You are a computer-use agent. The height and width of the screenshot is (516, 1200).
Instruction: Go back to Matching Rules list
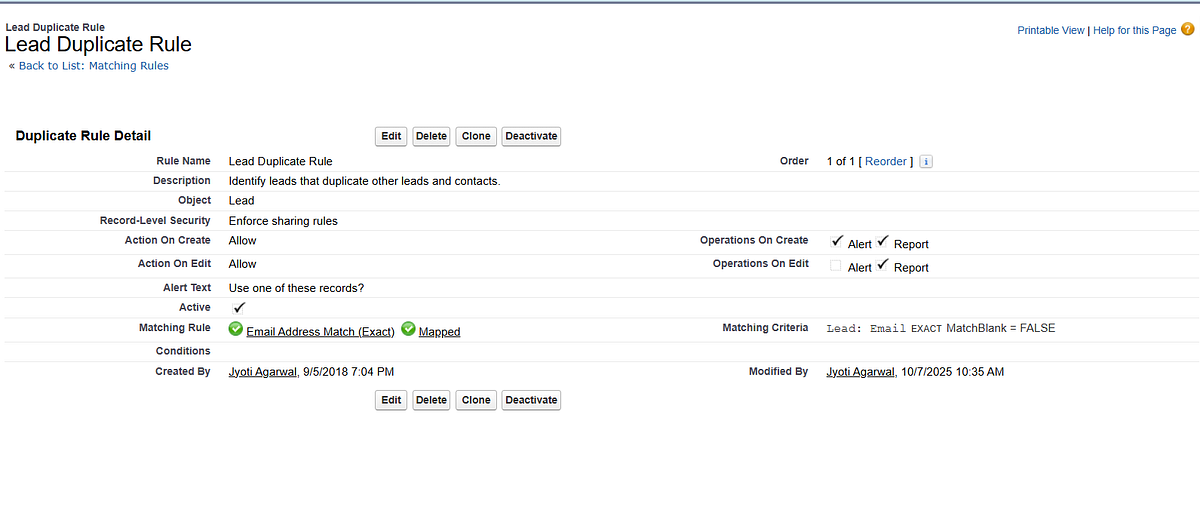tap(89, 66)
